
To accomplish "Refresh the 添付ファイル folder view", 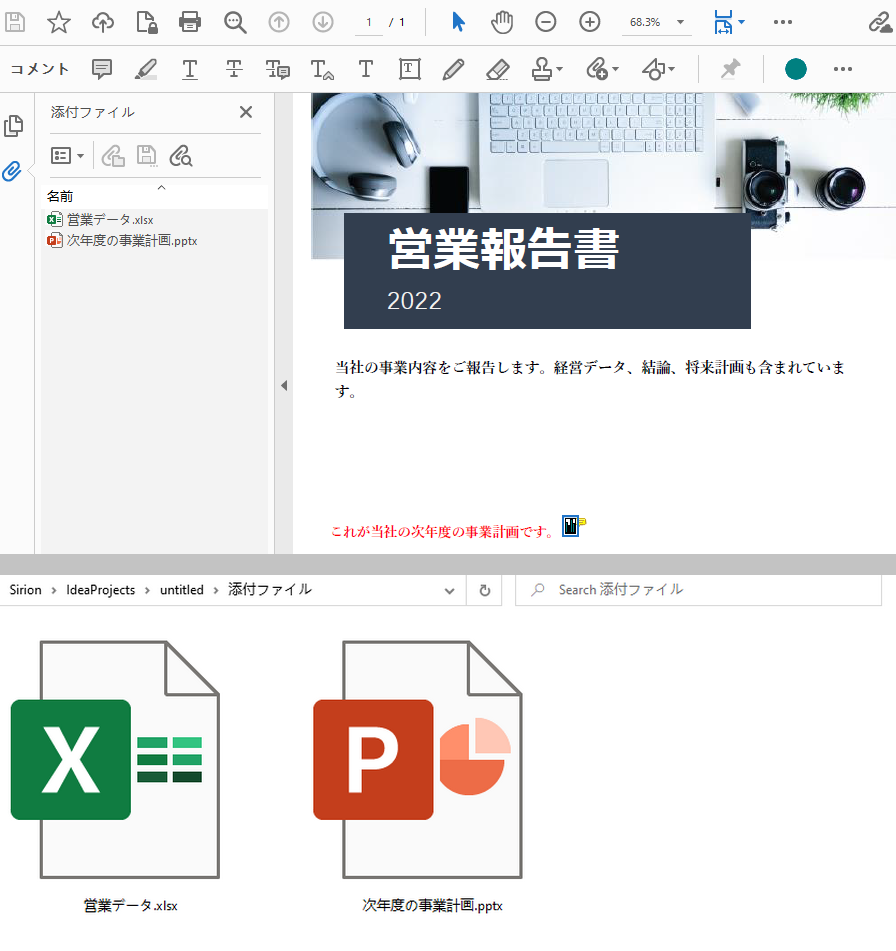I will [x=484, y=590].
